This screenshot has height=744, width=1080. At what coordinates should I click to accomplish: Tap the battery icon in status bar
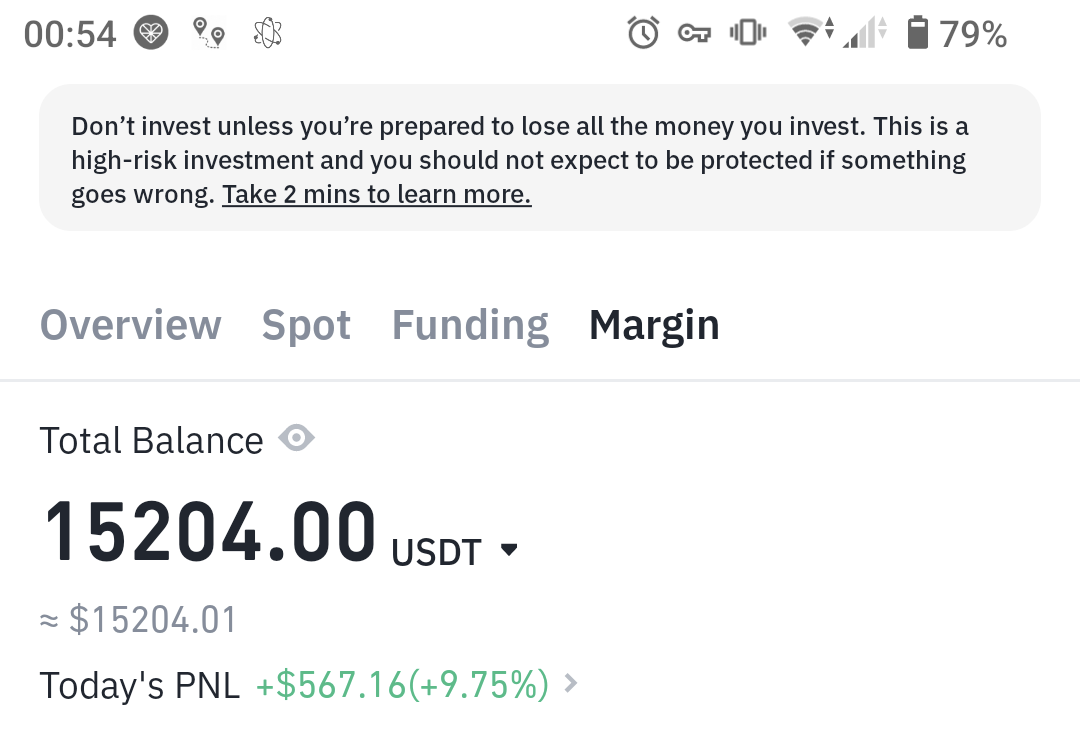[x=917, y=34]
